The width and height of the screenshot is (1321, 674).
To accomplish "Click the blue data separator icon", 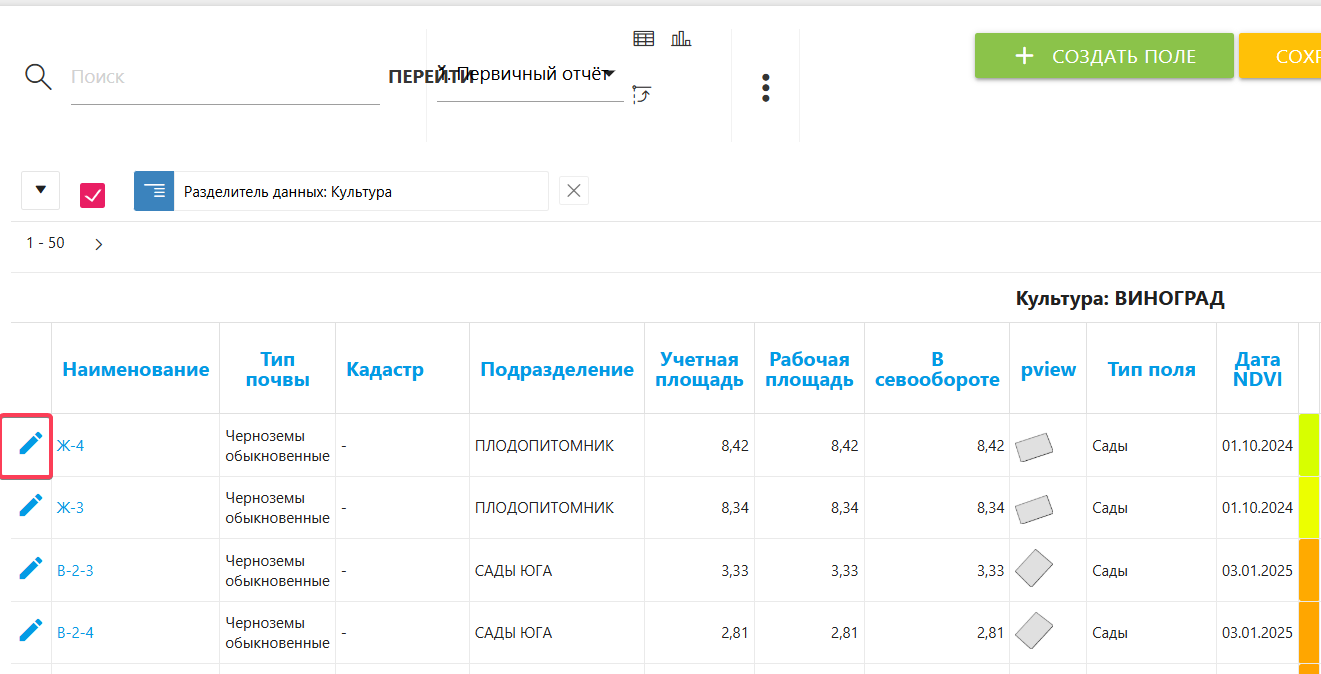I will pyautogui.click(x=154, y=191).
